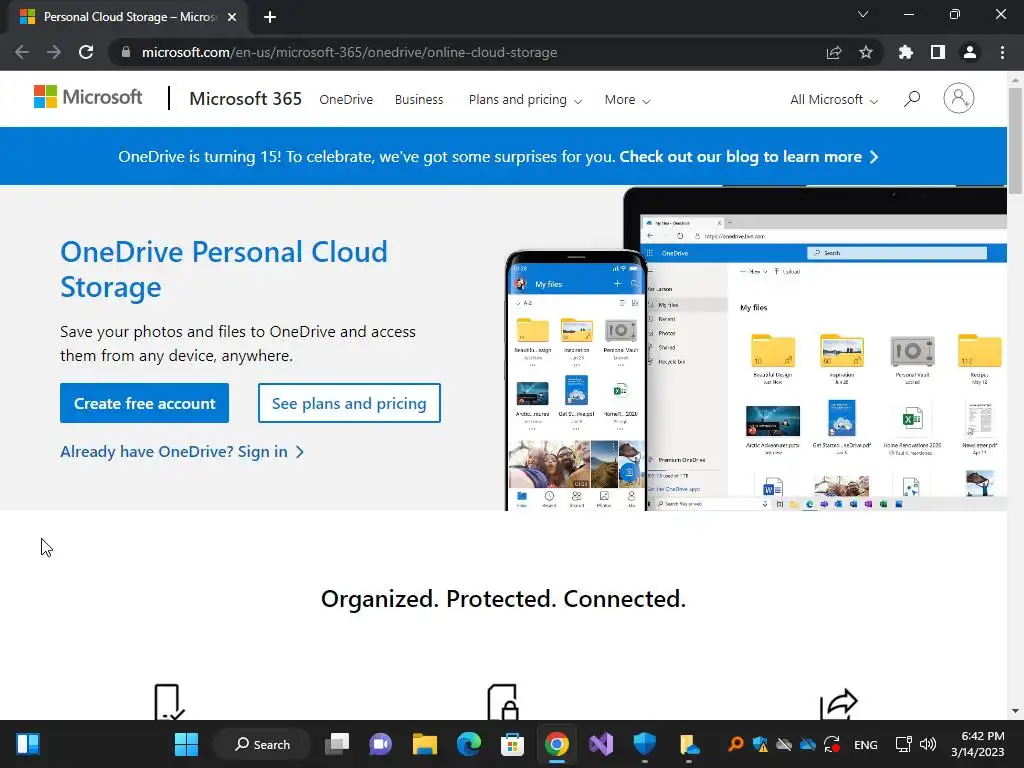Open the site search magnifier icon
The image size is (1024, 768).
pyautogui.click(x=912, y=99)
